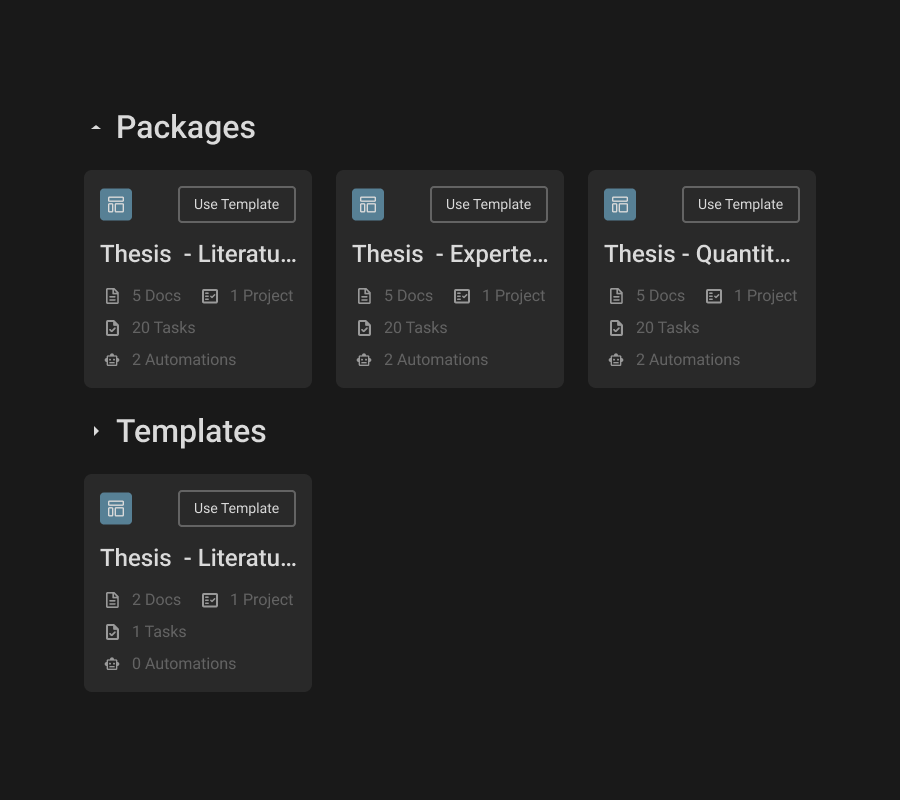Click the Packages heading text
Viewport: 900px width, 800px height.
[185, 127]
